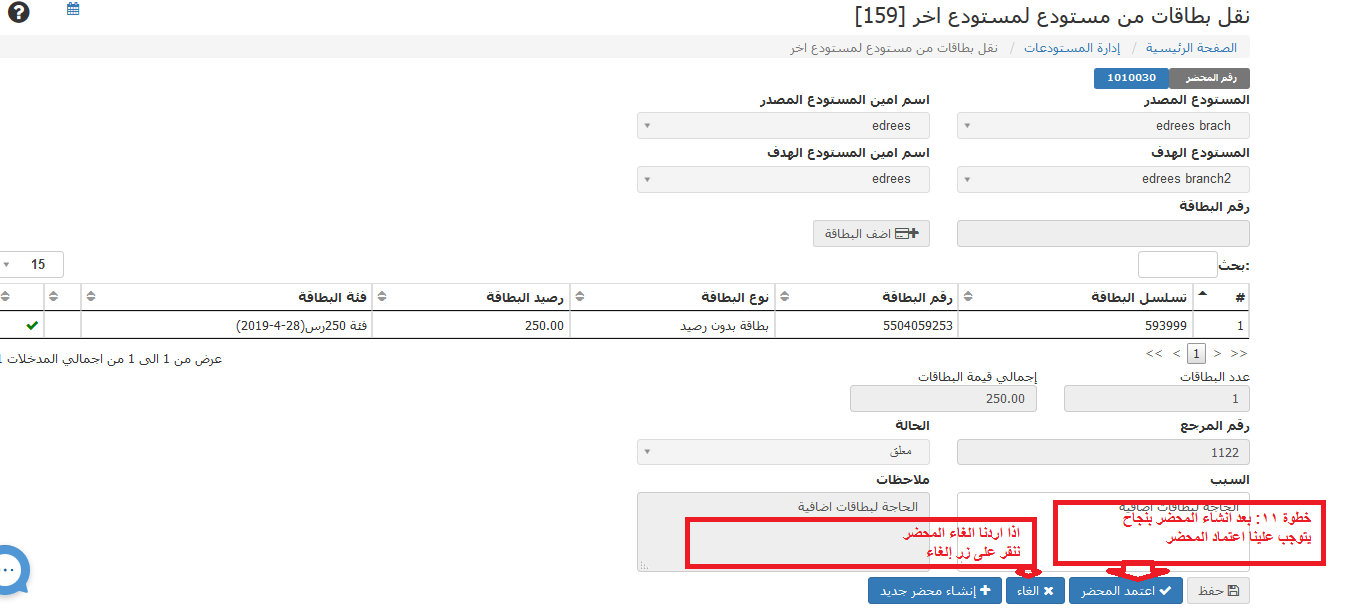Sort by فئة البطاقة column
1360x615 pixels.
pyautogui.click(x=226, y=297)
